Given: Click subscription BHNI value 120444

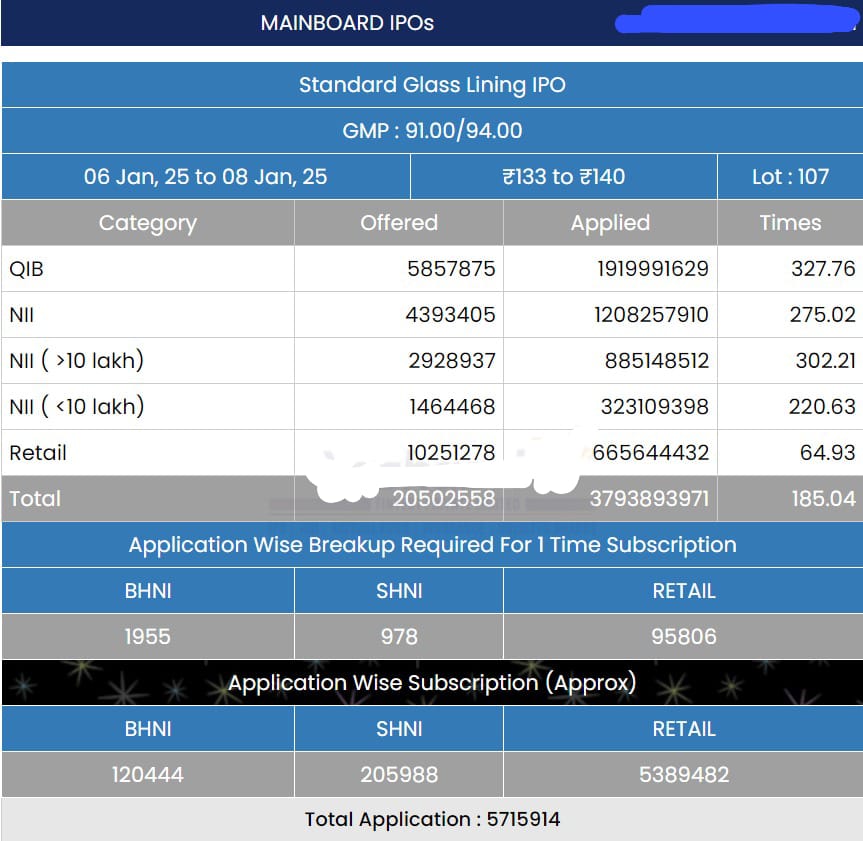Looking at the screenshot, I should tap(148, 775).
